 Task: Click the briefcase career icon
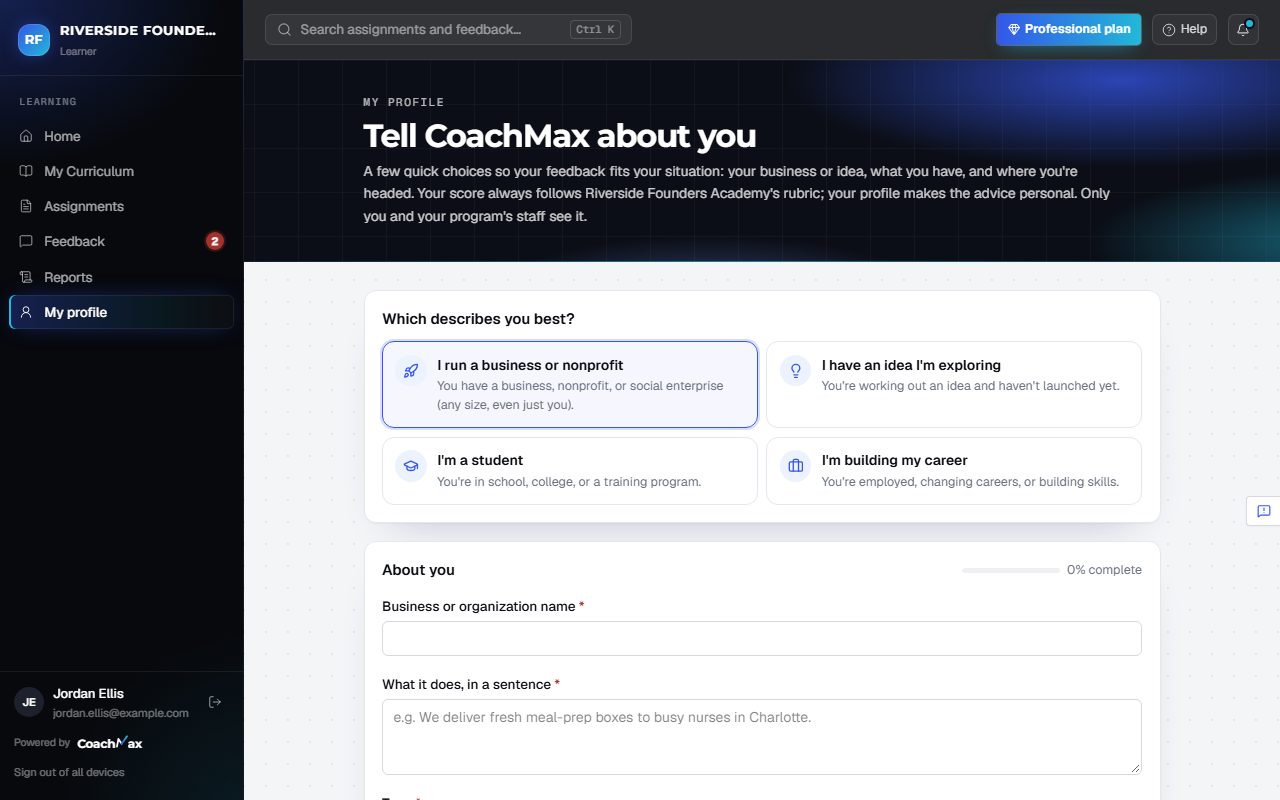[x=796, y=466]
